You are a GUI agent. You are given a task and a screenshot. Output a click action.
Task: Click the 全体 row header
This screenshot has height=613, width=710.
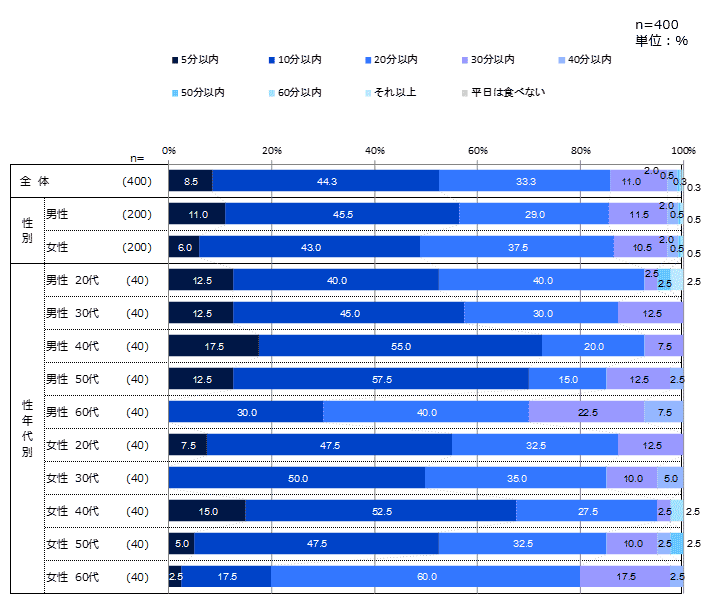pos(34,181)
